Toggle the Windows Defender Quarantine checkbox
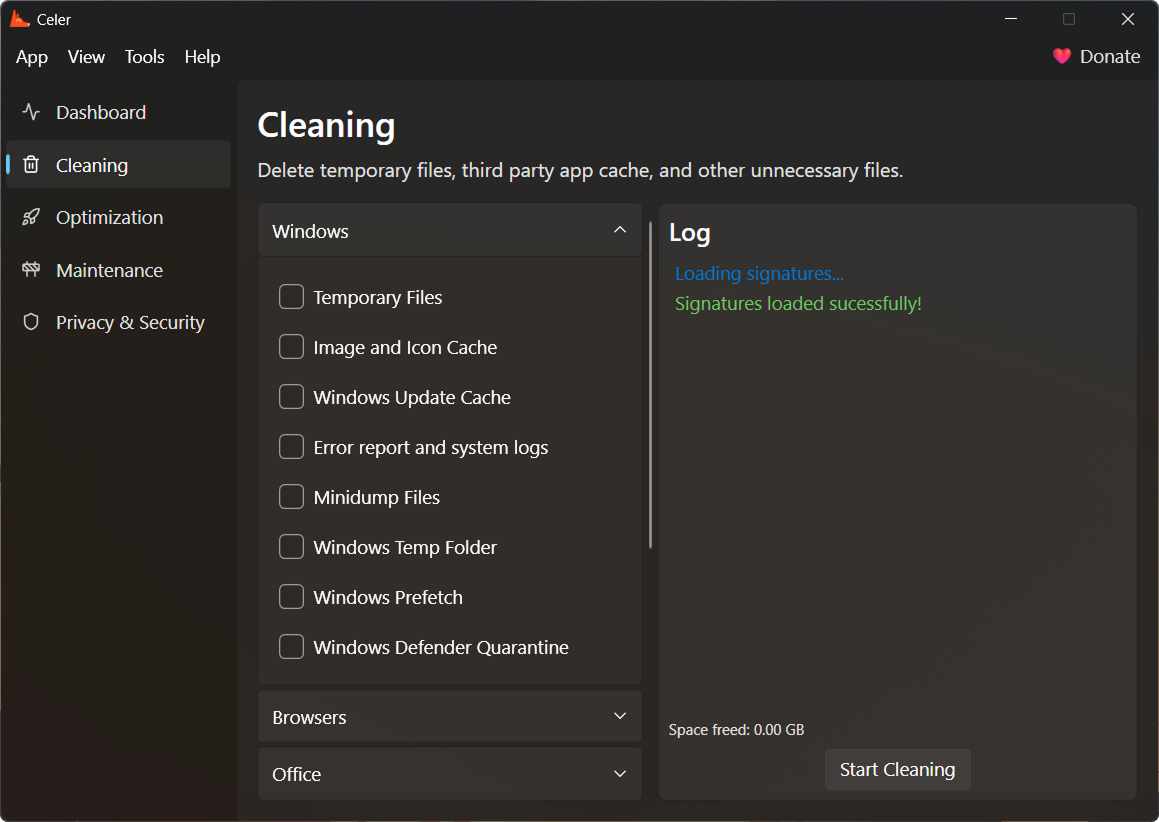The width and height of the screenshot is (1159, 822). (291, 647)
